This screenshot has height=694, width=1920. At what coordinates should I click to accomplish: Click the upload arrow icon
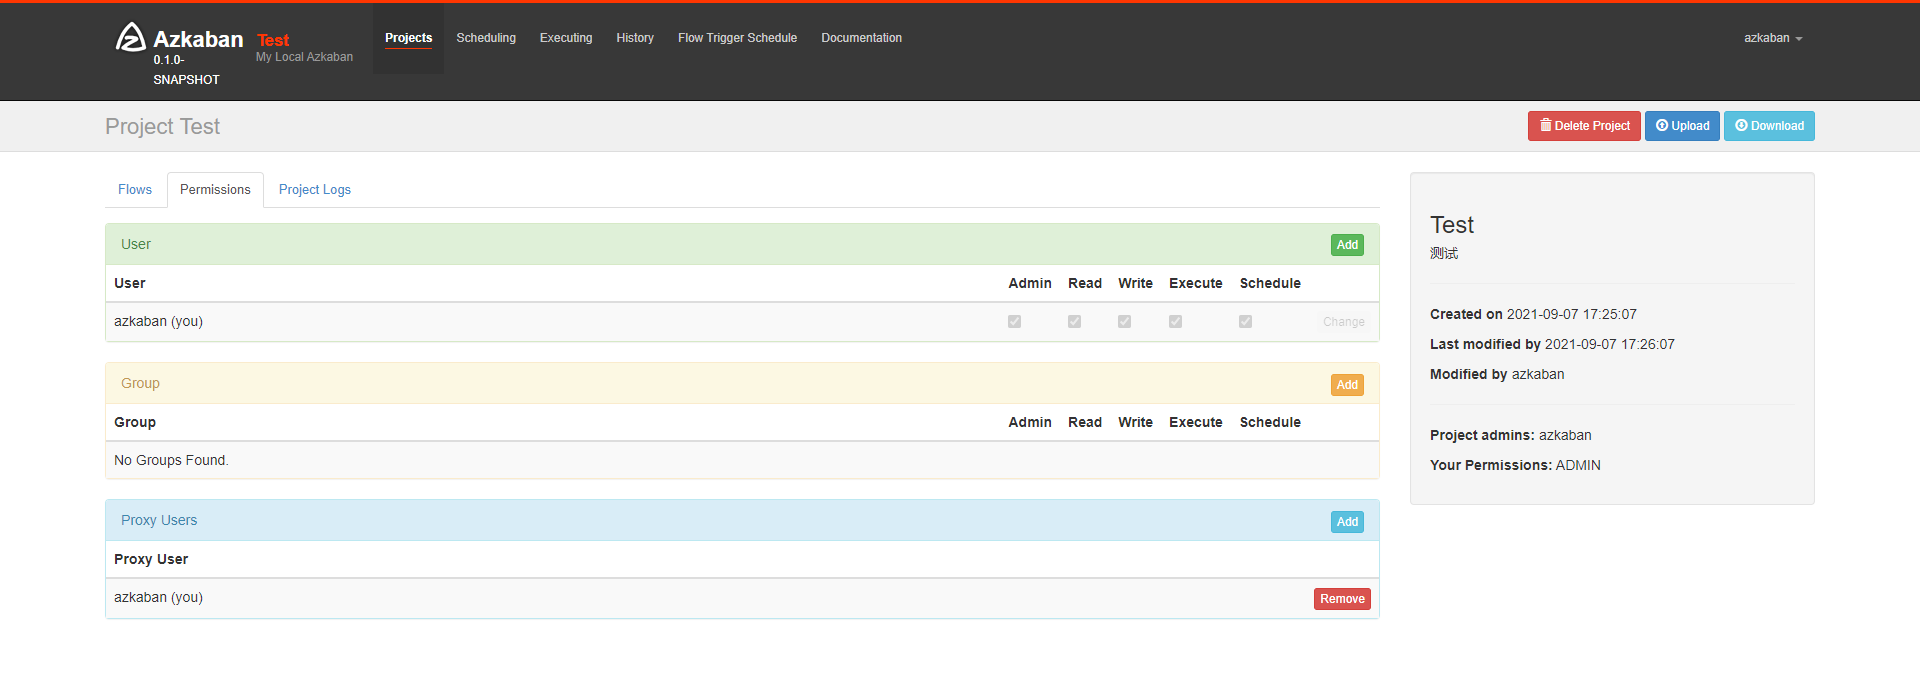pyautogui.click(x=1662, y=125)
